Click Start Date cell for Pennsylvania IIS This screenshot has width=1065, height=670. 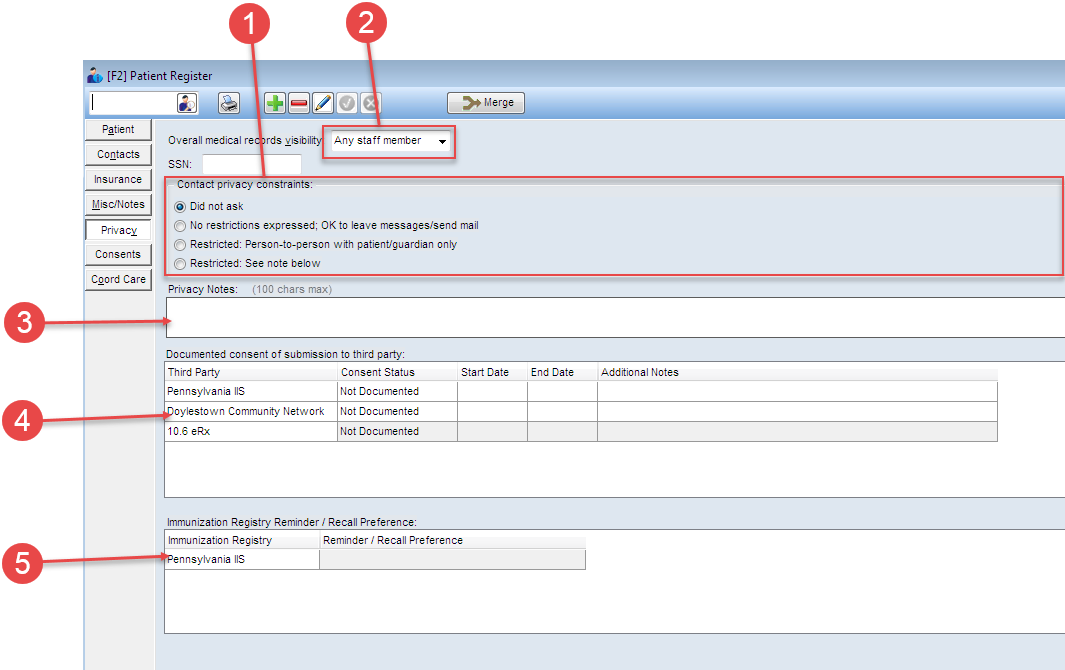[x=492, y=391]
